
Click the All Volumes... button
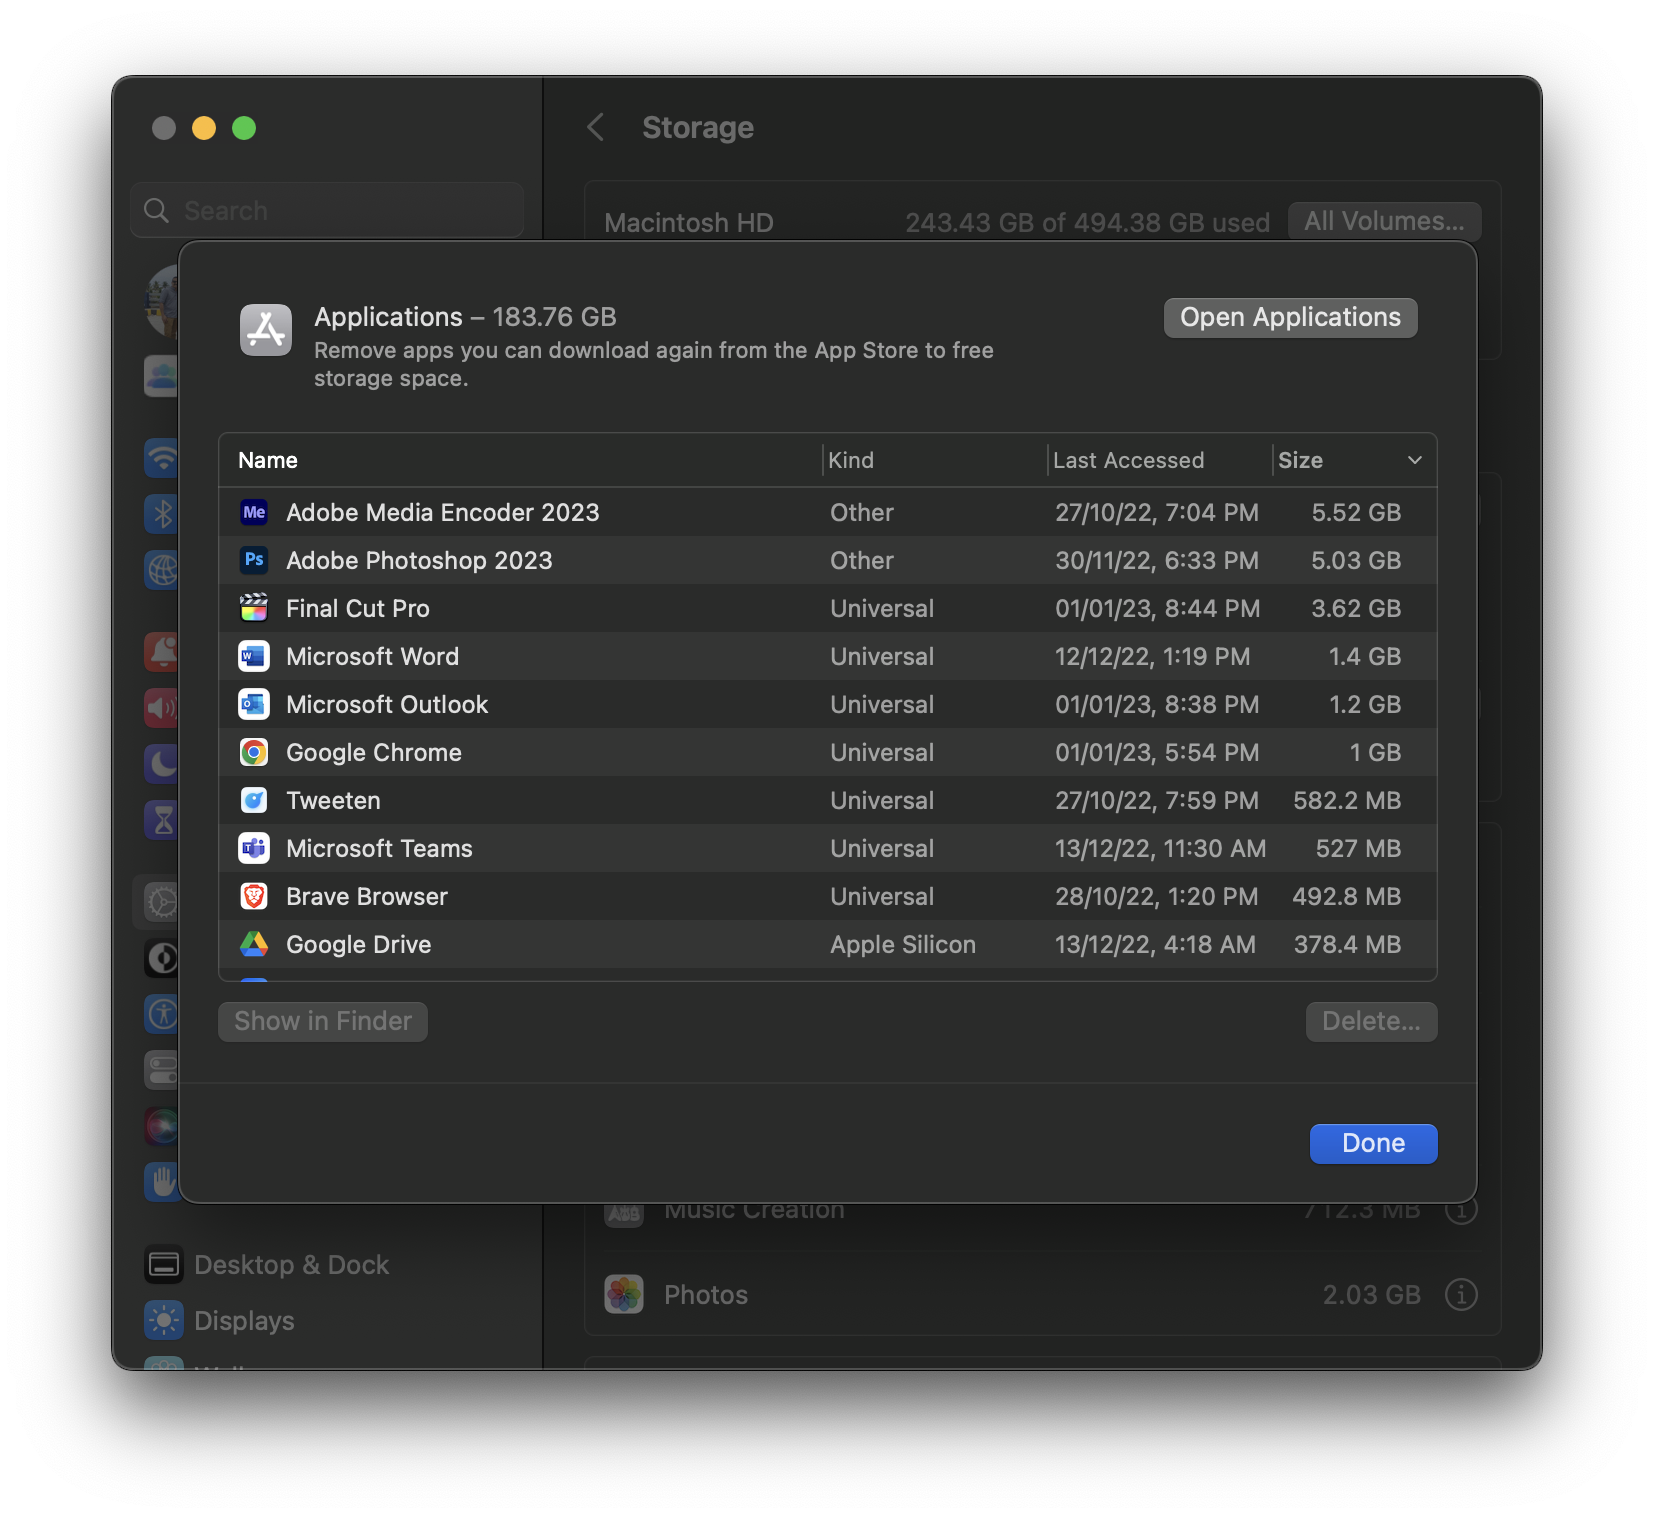pos(1384,221)
